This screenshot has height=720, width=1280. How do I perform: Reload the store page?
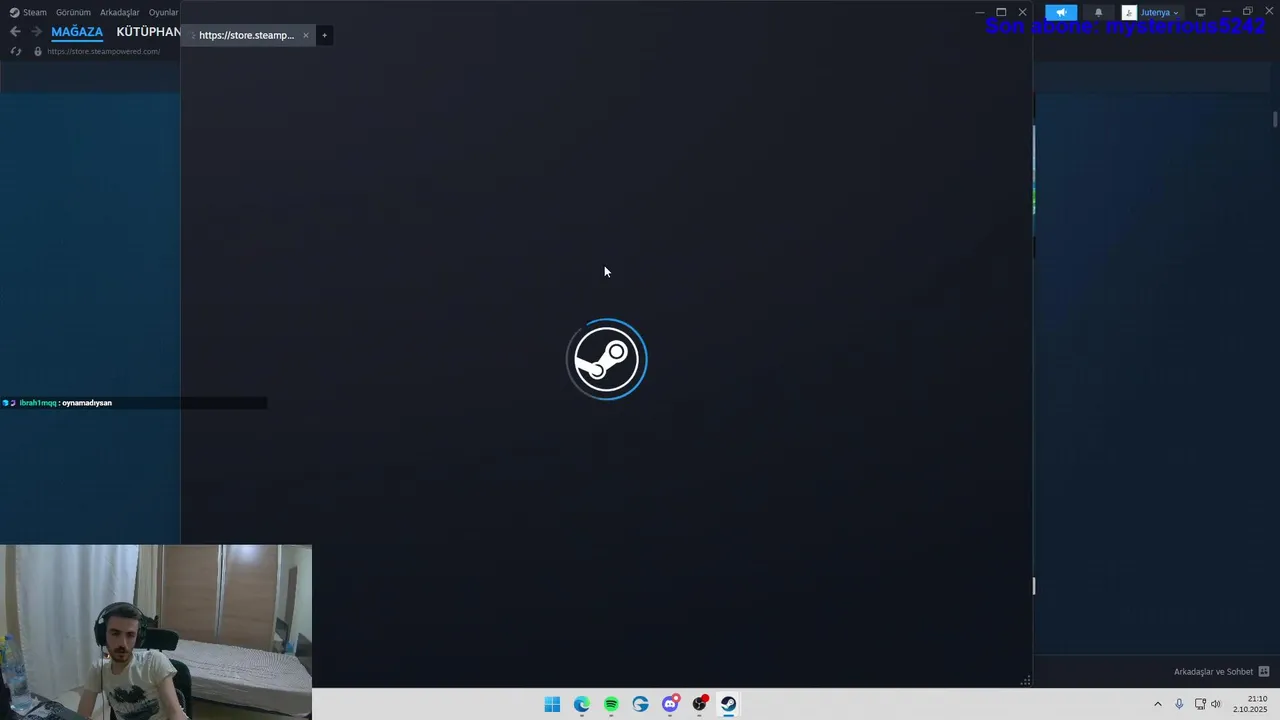pos(15,51)
